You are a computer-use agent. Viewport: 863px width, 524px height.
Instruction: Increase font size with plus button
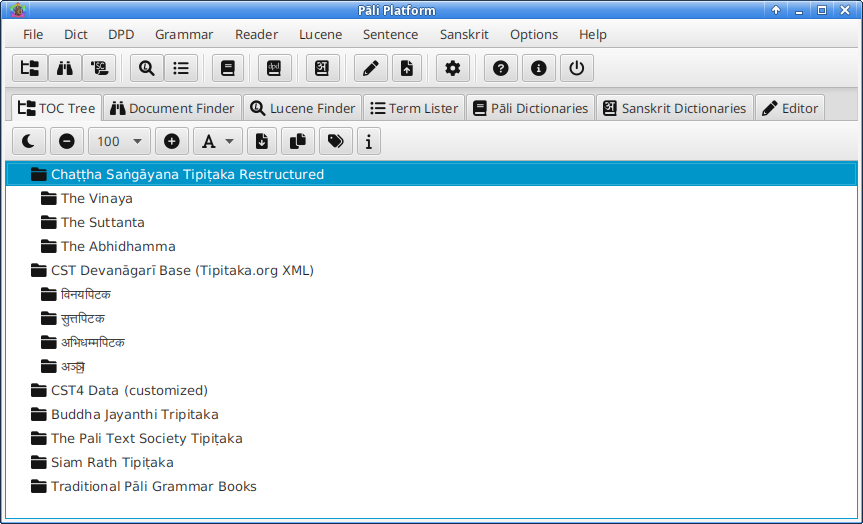172,141
